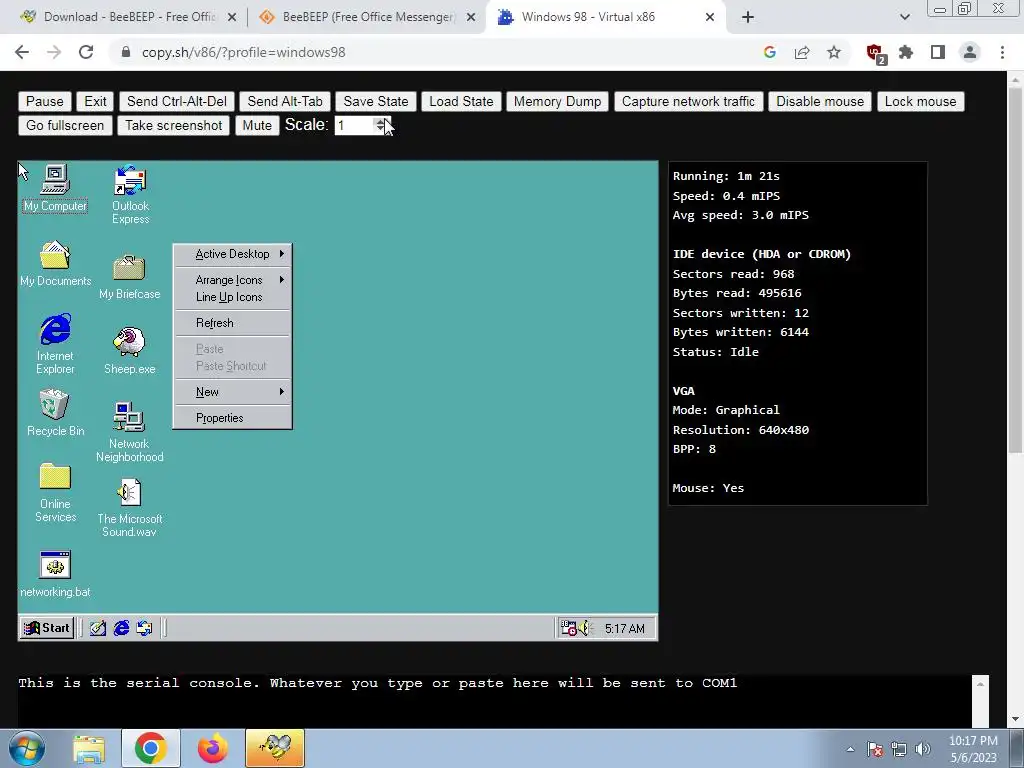Screen dimensions: 1024x768
Task: Click the address bar URL
Action: 244,52
